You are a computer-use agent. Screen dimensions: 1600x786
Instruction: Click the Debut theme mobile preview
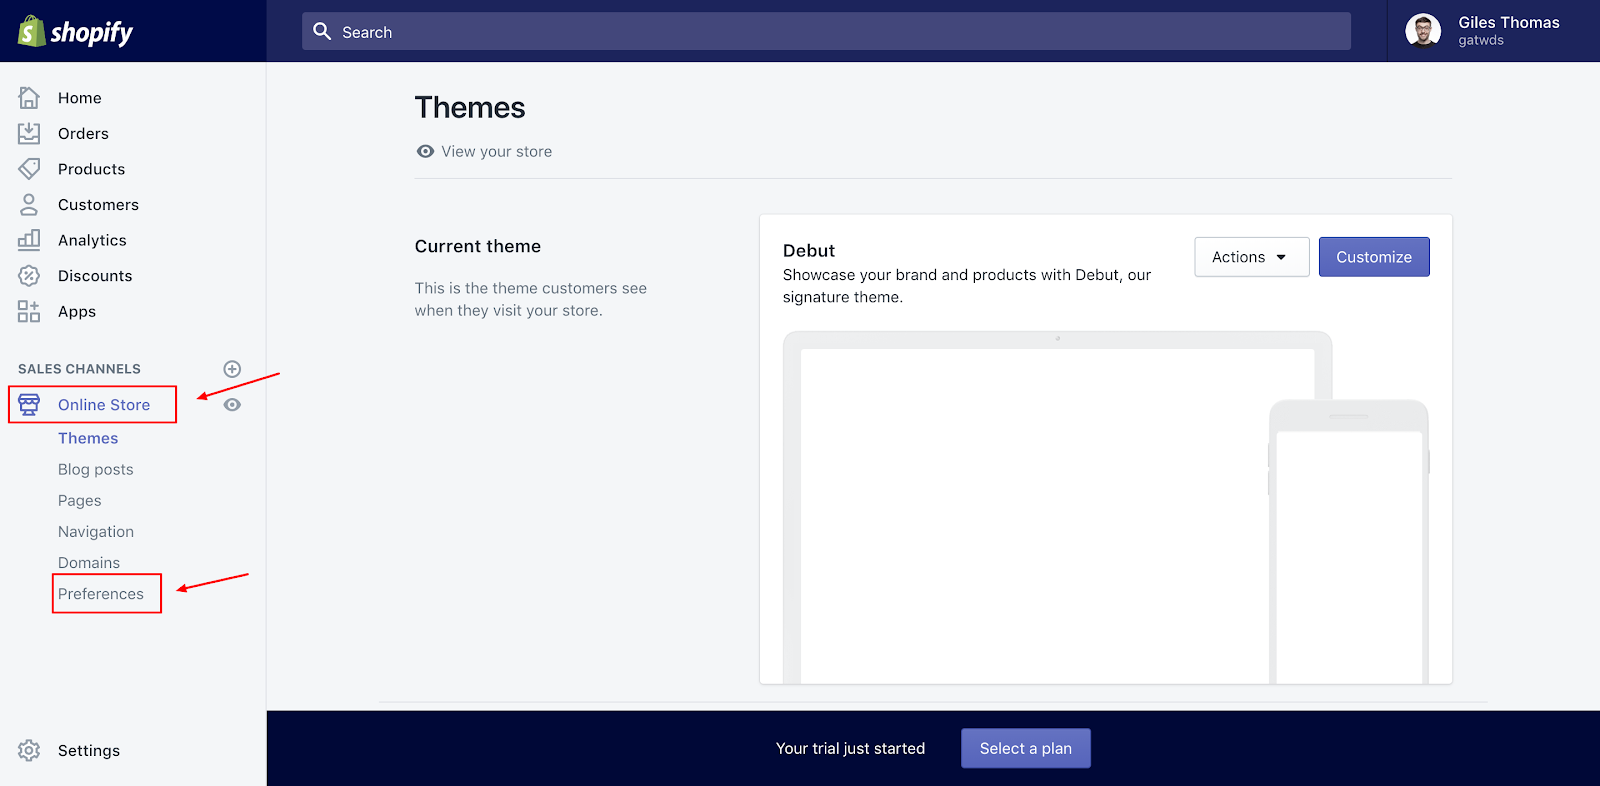tap(1349, 542)
